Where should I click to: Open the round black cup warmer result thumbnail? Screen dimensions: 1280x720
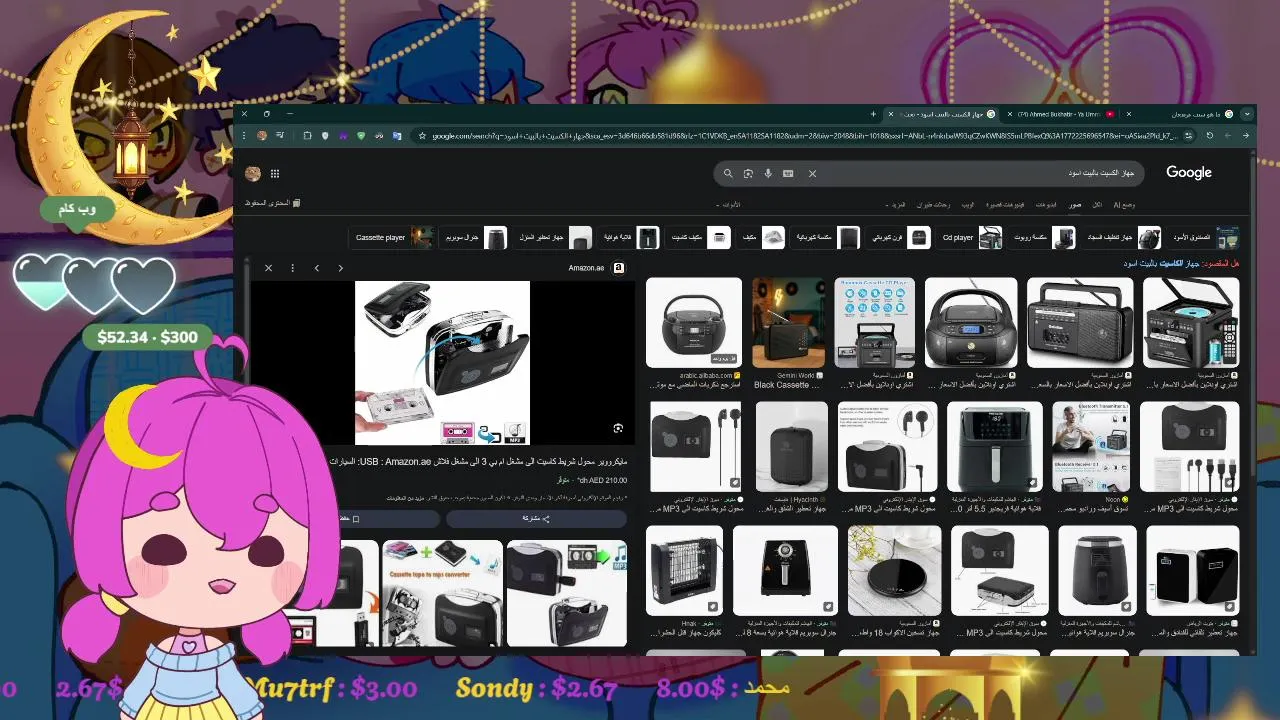(894, 570)
